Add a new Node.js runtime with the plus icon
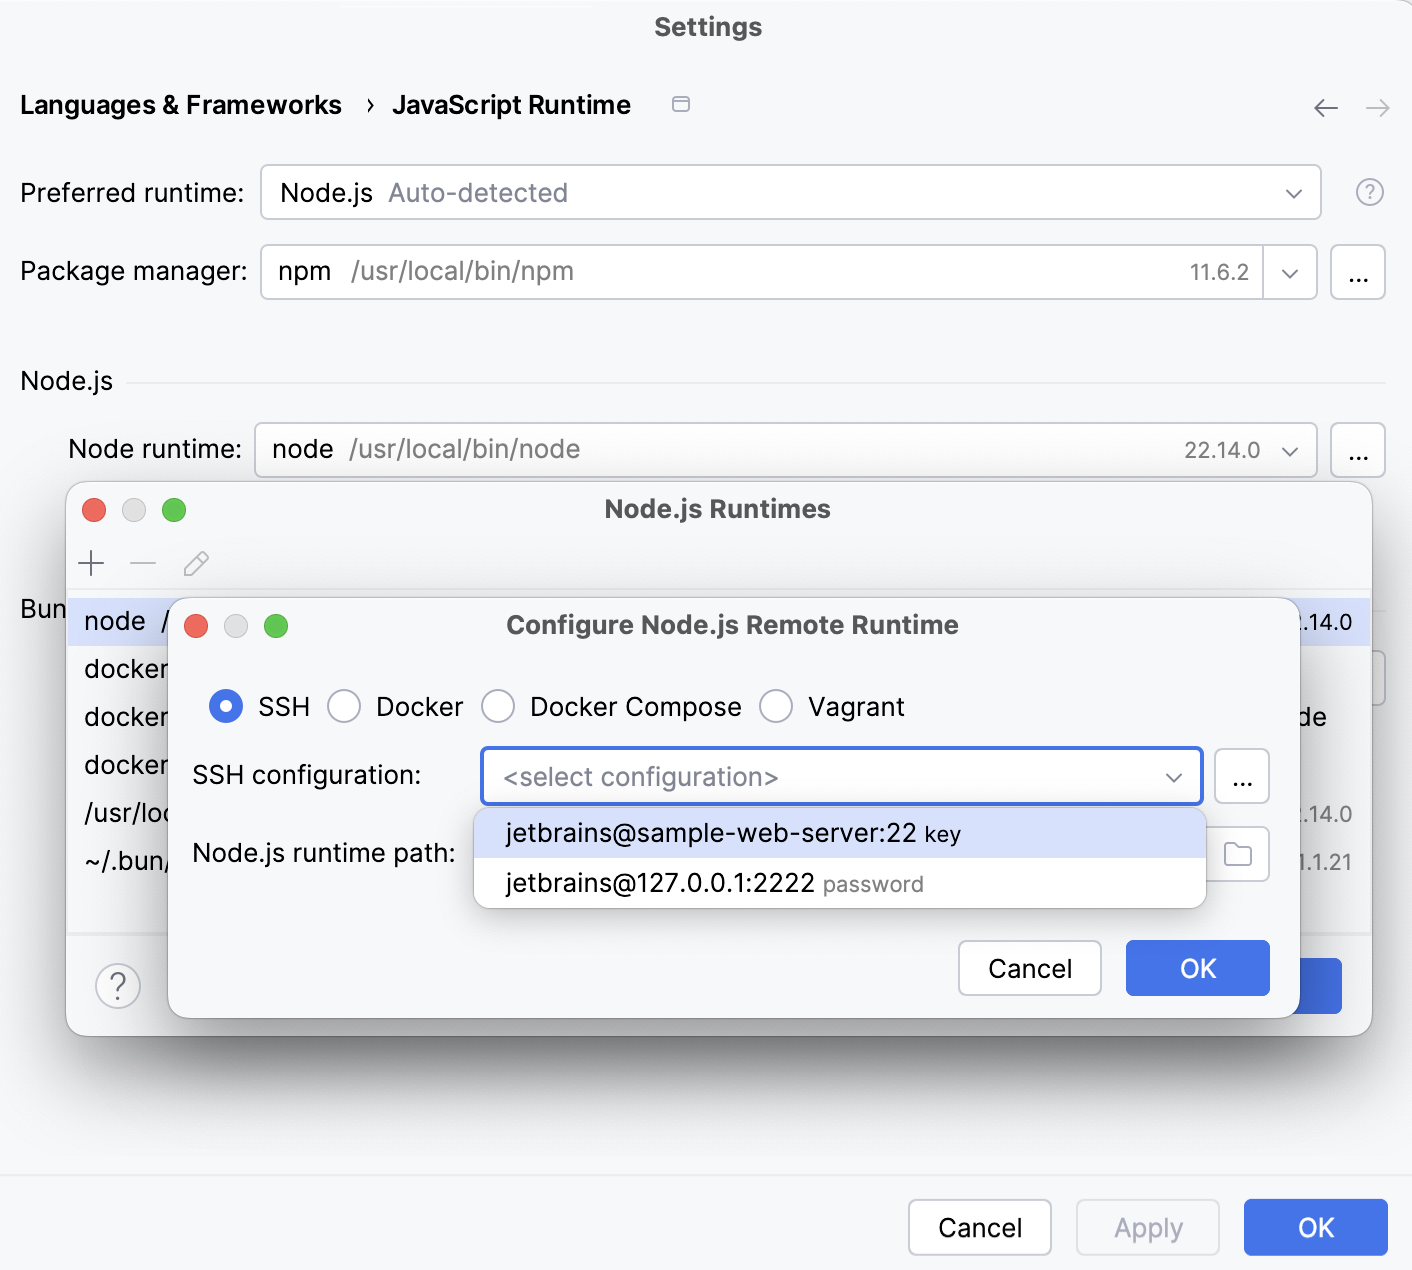Screen dimensions: 1412x1270 coord(91,563)
